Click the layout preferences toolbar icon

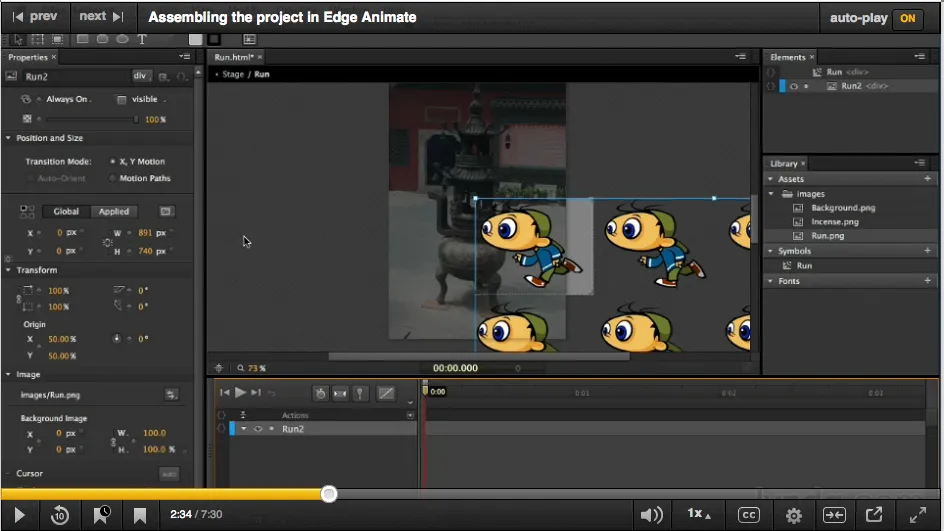(x=249, y=39)
